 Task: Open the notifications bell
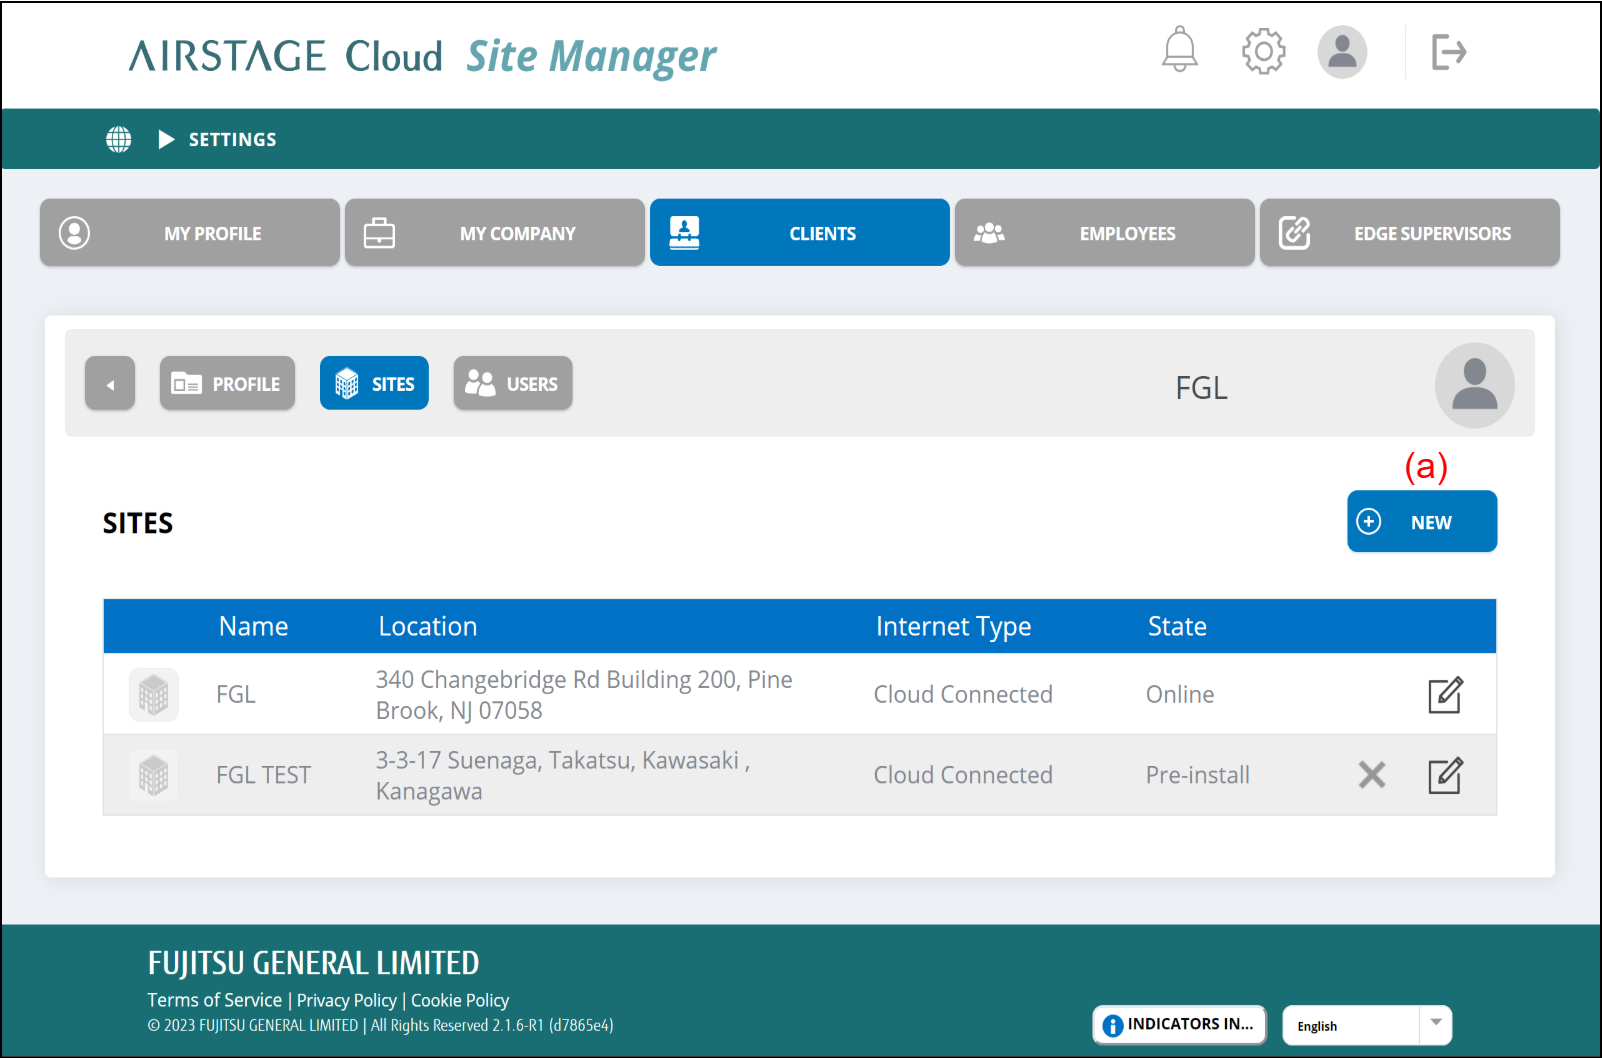pyautogui.click(x=1179, y=50)
